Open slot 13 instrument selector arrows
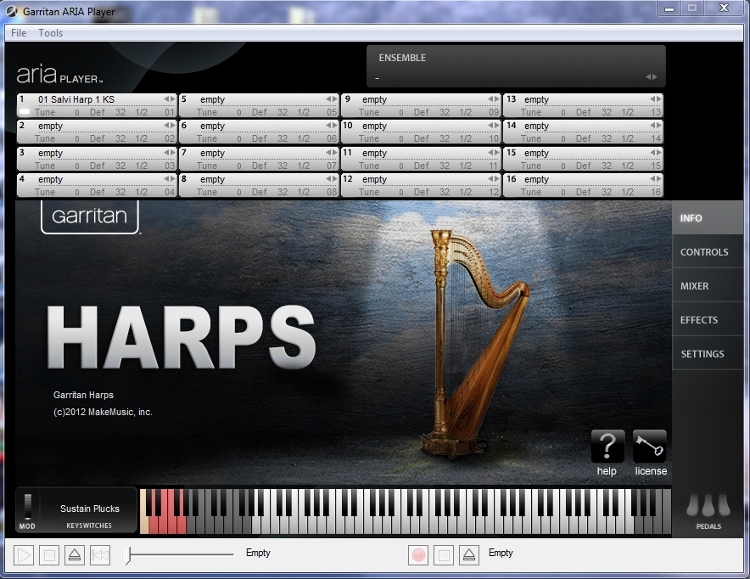This screenshot has height=579, width=750. 656,99
